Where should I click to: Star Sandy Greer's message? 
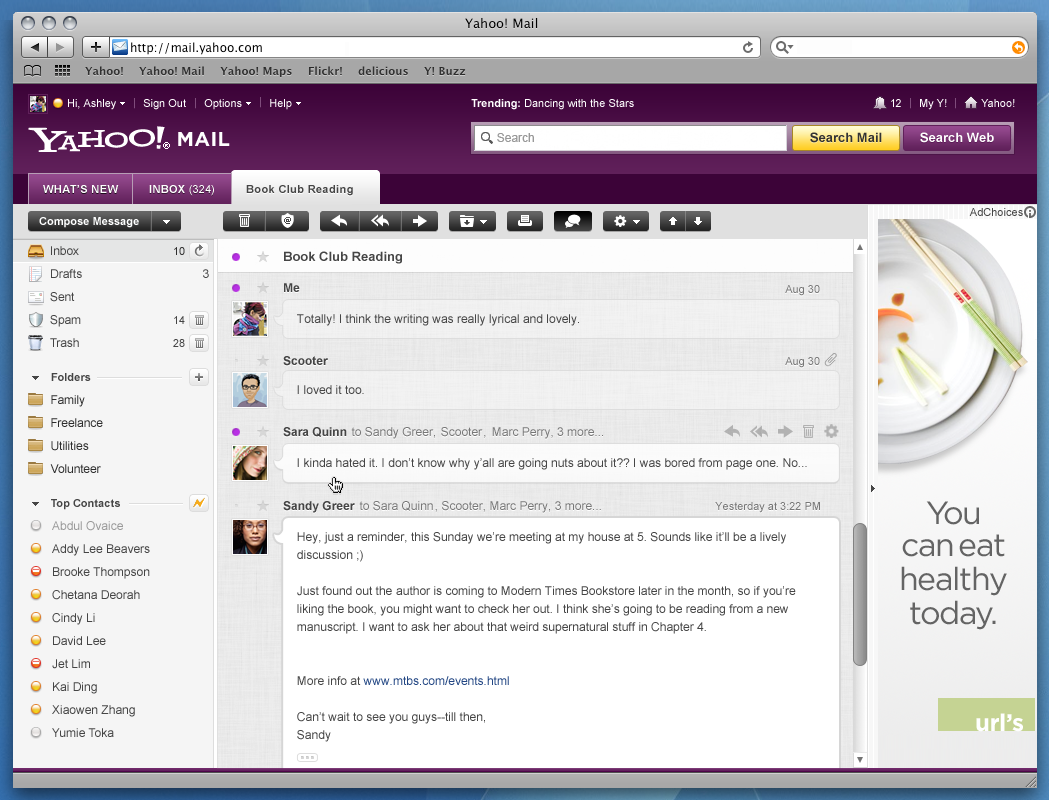coord(263,506)
